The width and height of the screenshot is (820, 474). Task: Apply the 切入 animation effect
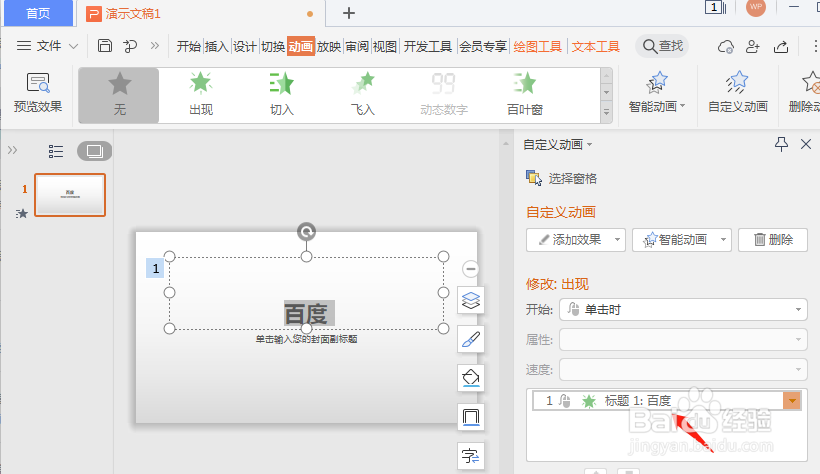pyautogui.click(x=282, y=95)
